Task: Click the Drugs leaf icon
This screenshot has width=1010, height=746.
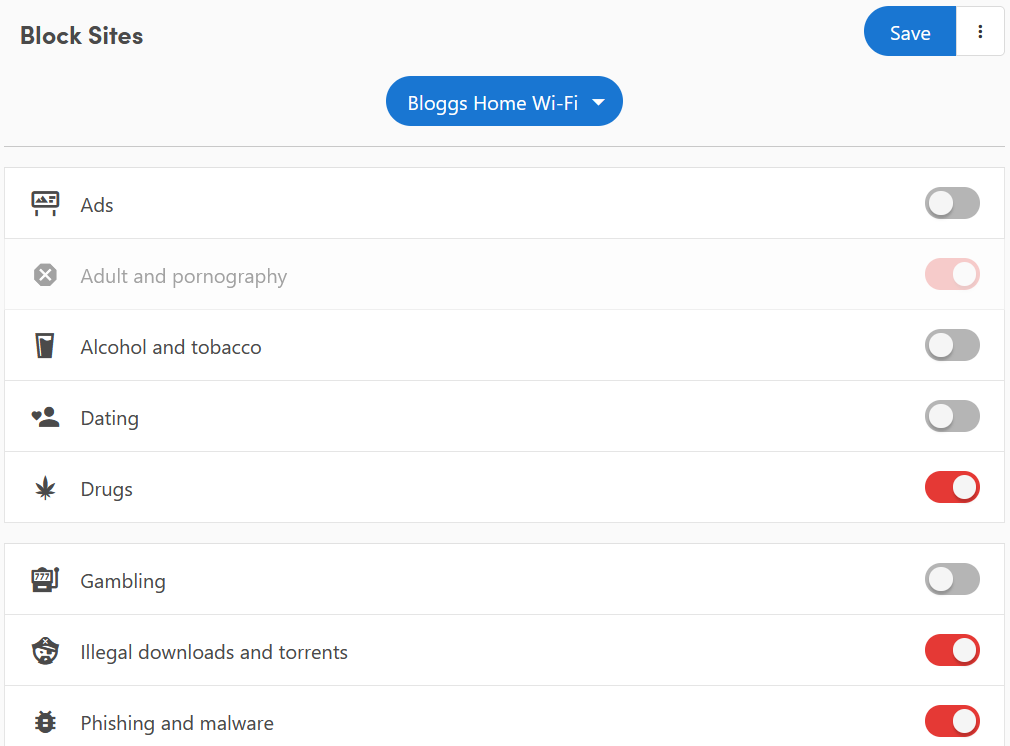Action: (x=45, y=488)
